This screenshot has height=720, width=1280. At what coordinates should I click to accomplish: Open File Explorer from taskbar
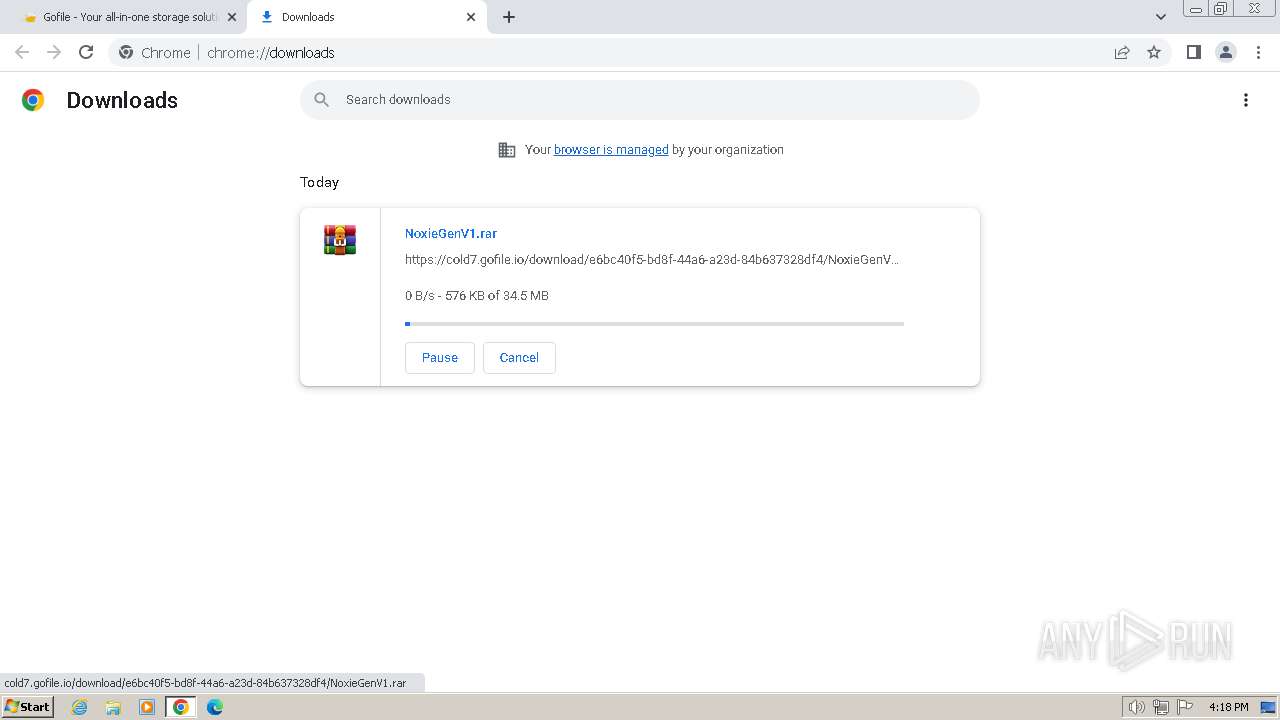click(113, 707)
